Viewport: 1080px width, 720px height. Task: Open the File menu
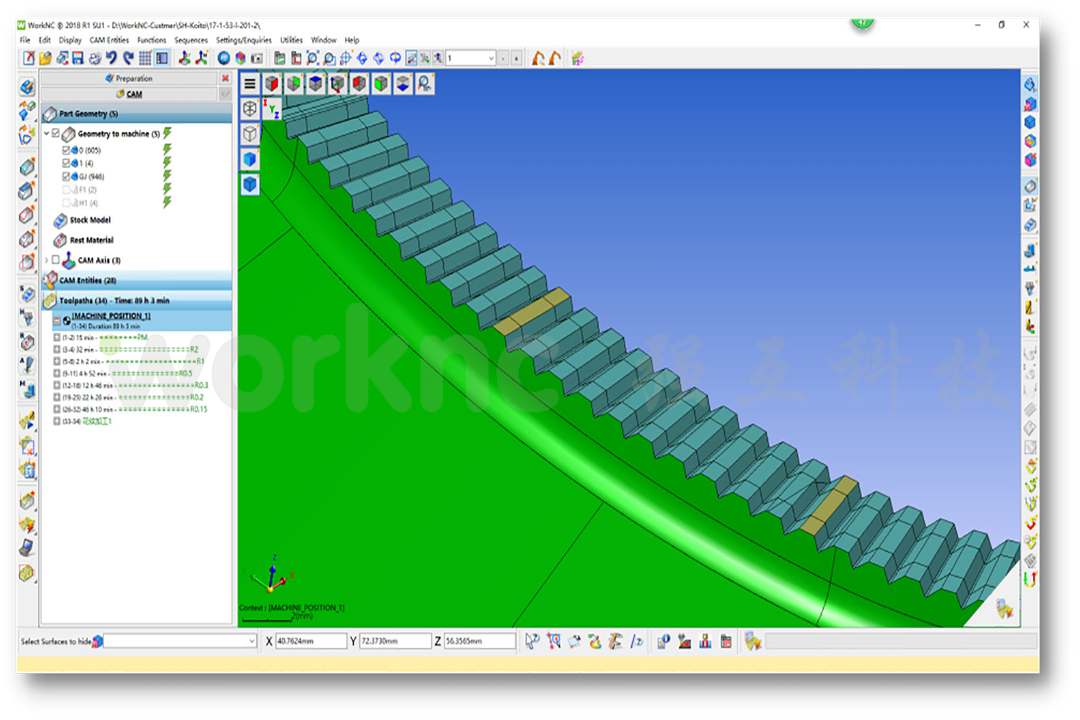[25, 40]
